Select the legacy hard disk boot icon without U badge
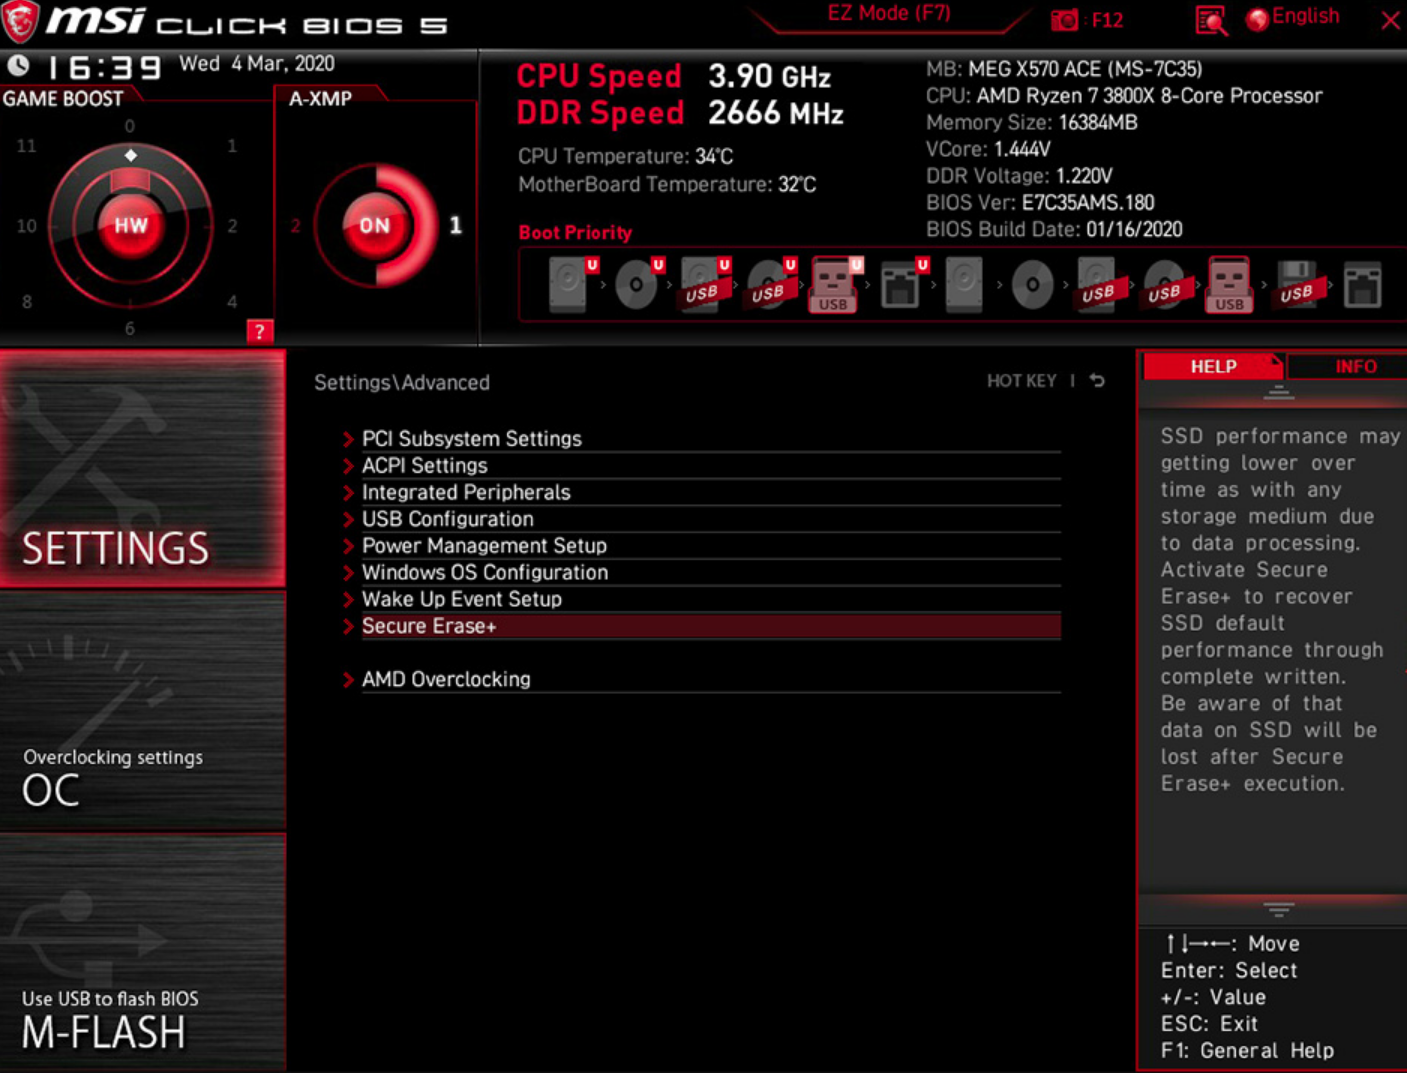This screenshot has height=1075, width=1407. click(964, 284)
